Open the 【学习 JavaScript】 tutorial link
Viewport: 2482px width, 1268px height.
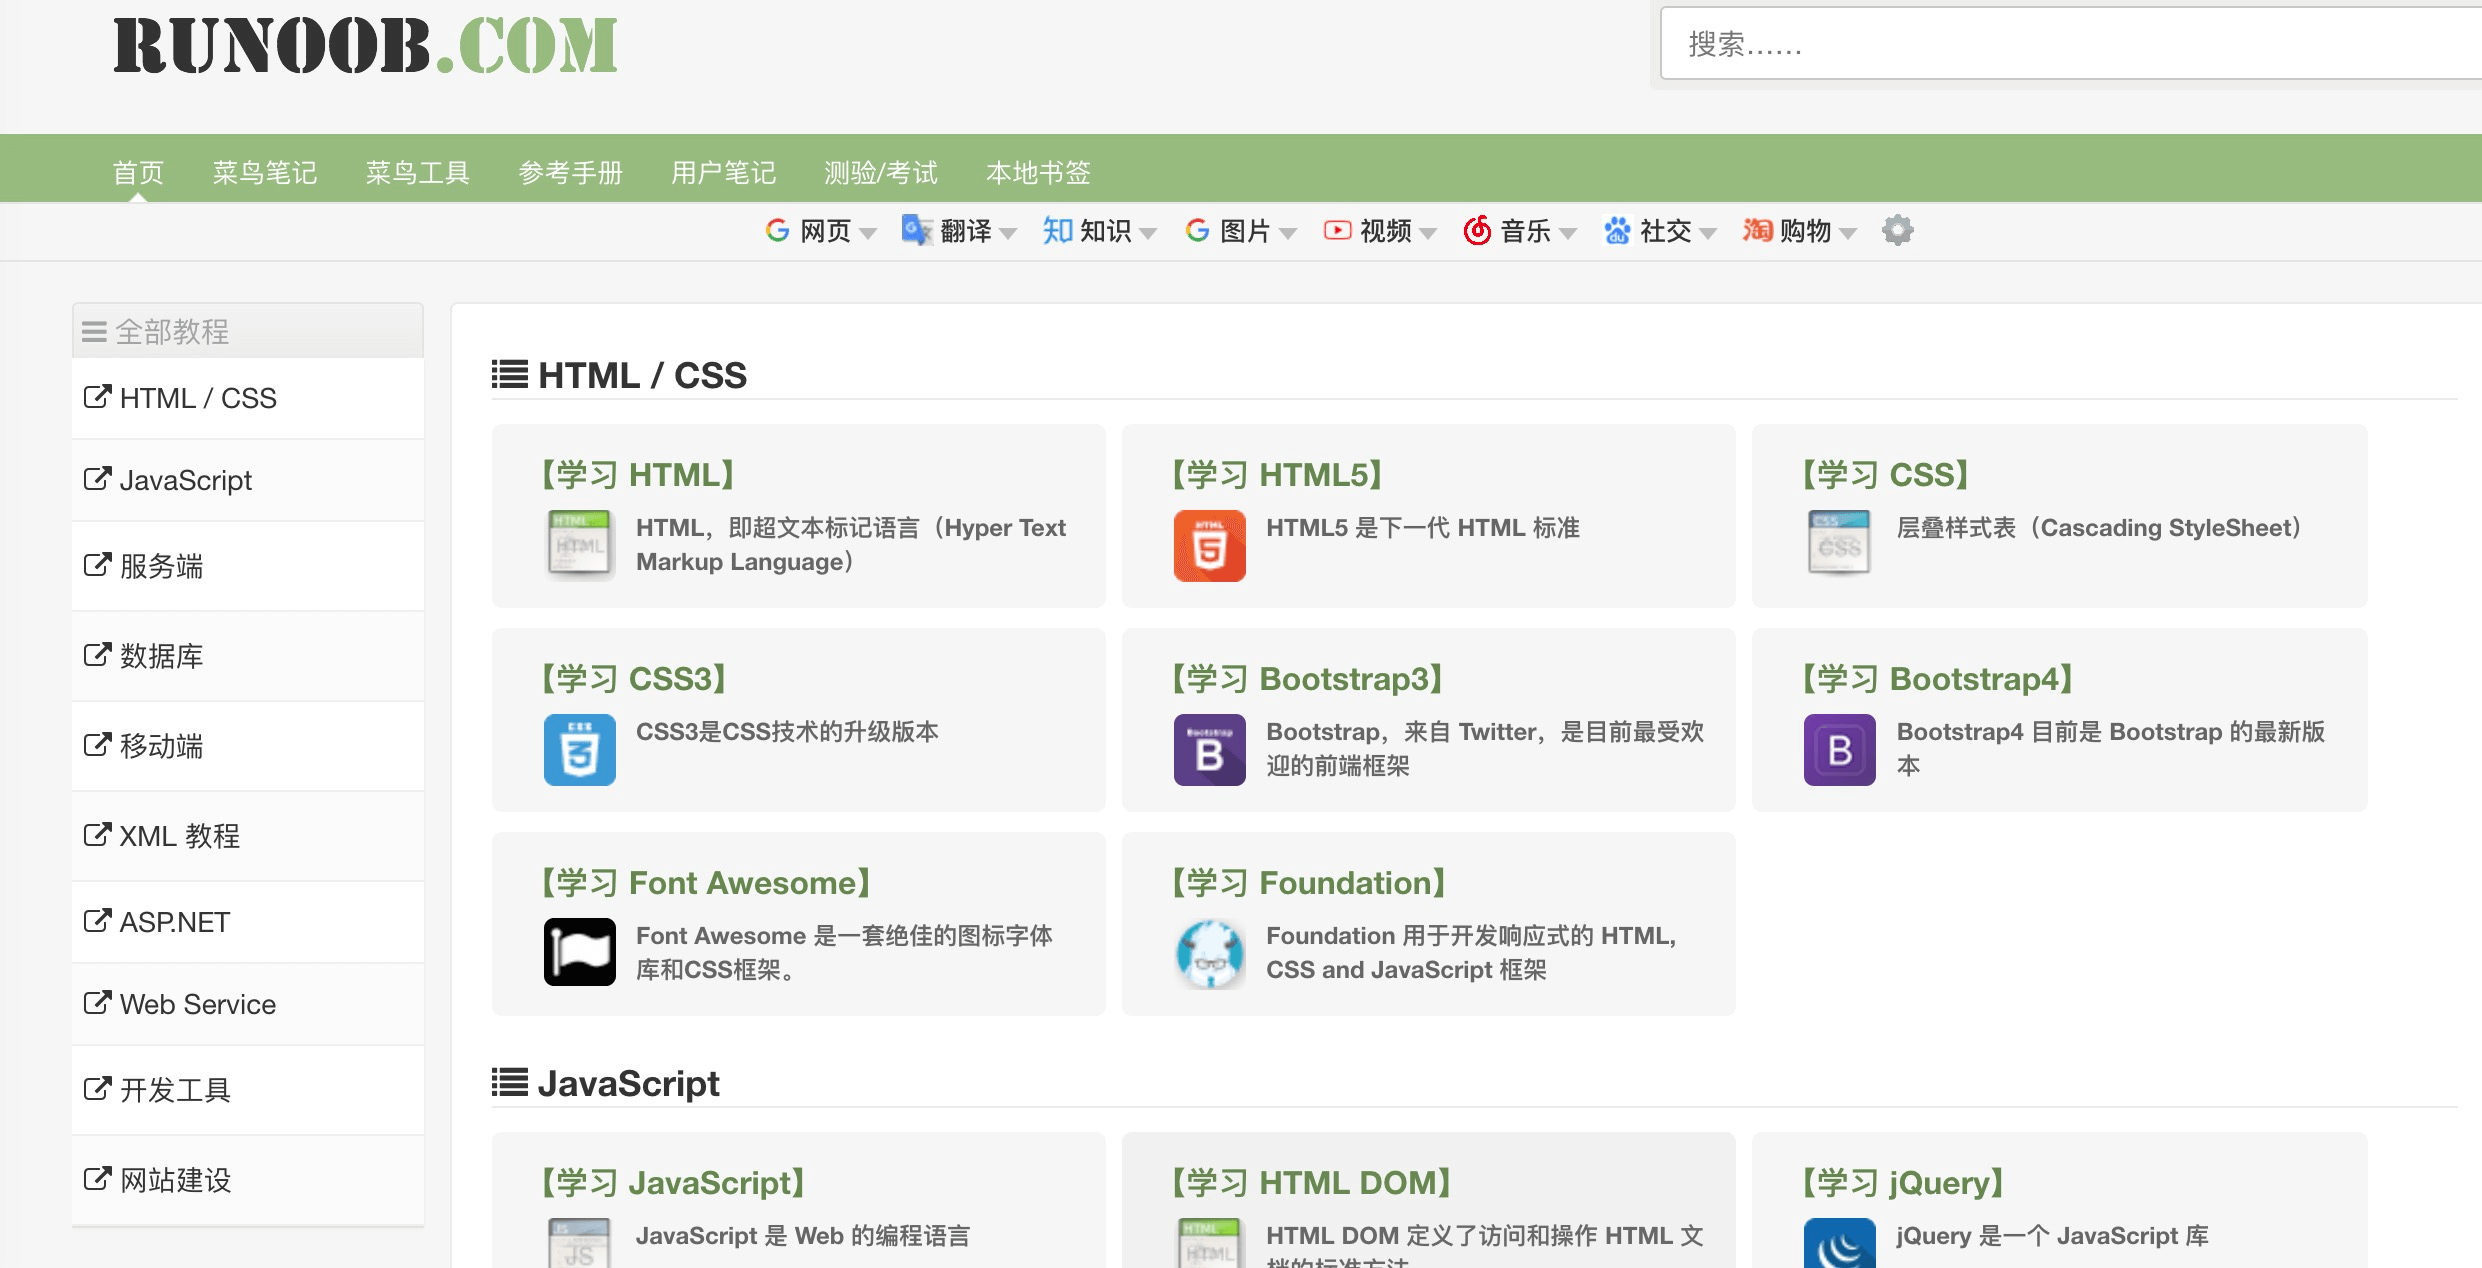[x=673, y=1183]
